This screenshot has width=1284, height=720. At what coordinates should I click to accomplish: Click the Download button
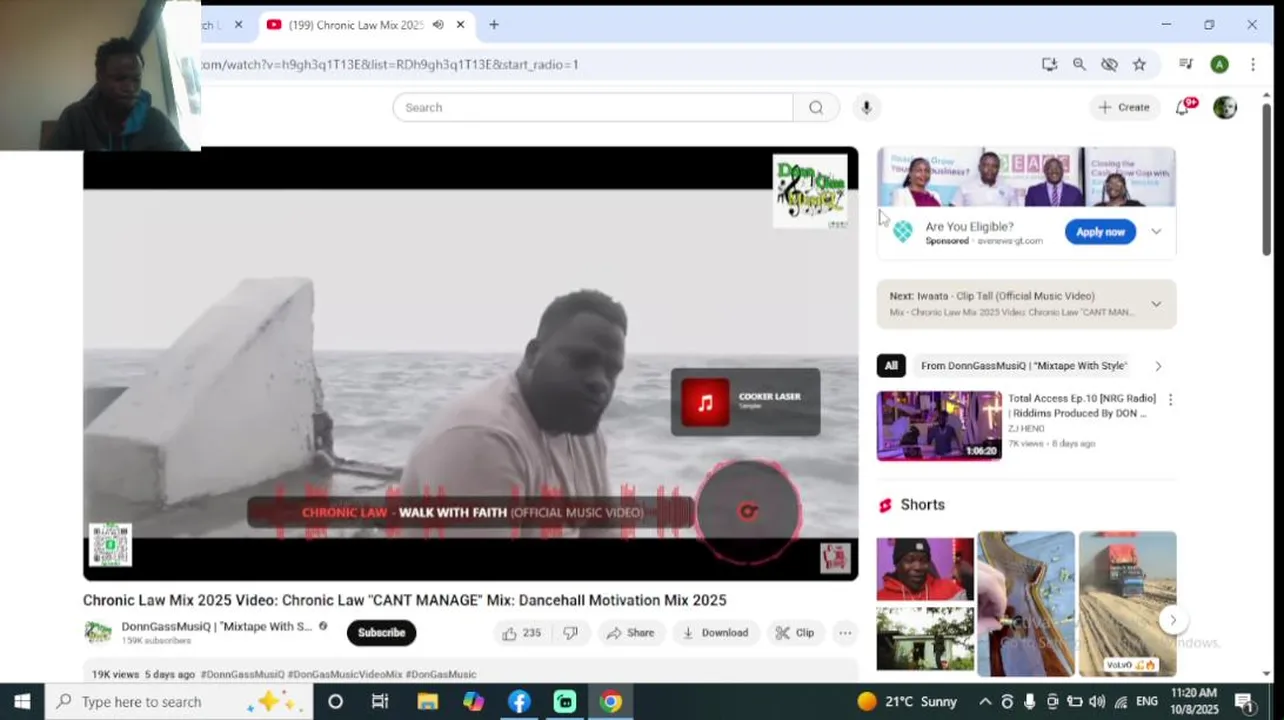(716, 633)
